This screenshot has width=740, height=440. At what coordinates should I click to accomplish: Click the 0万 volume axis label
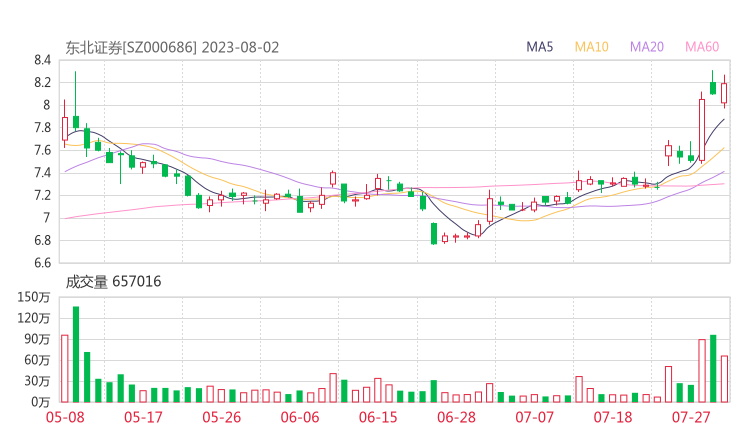pos(41,402)
